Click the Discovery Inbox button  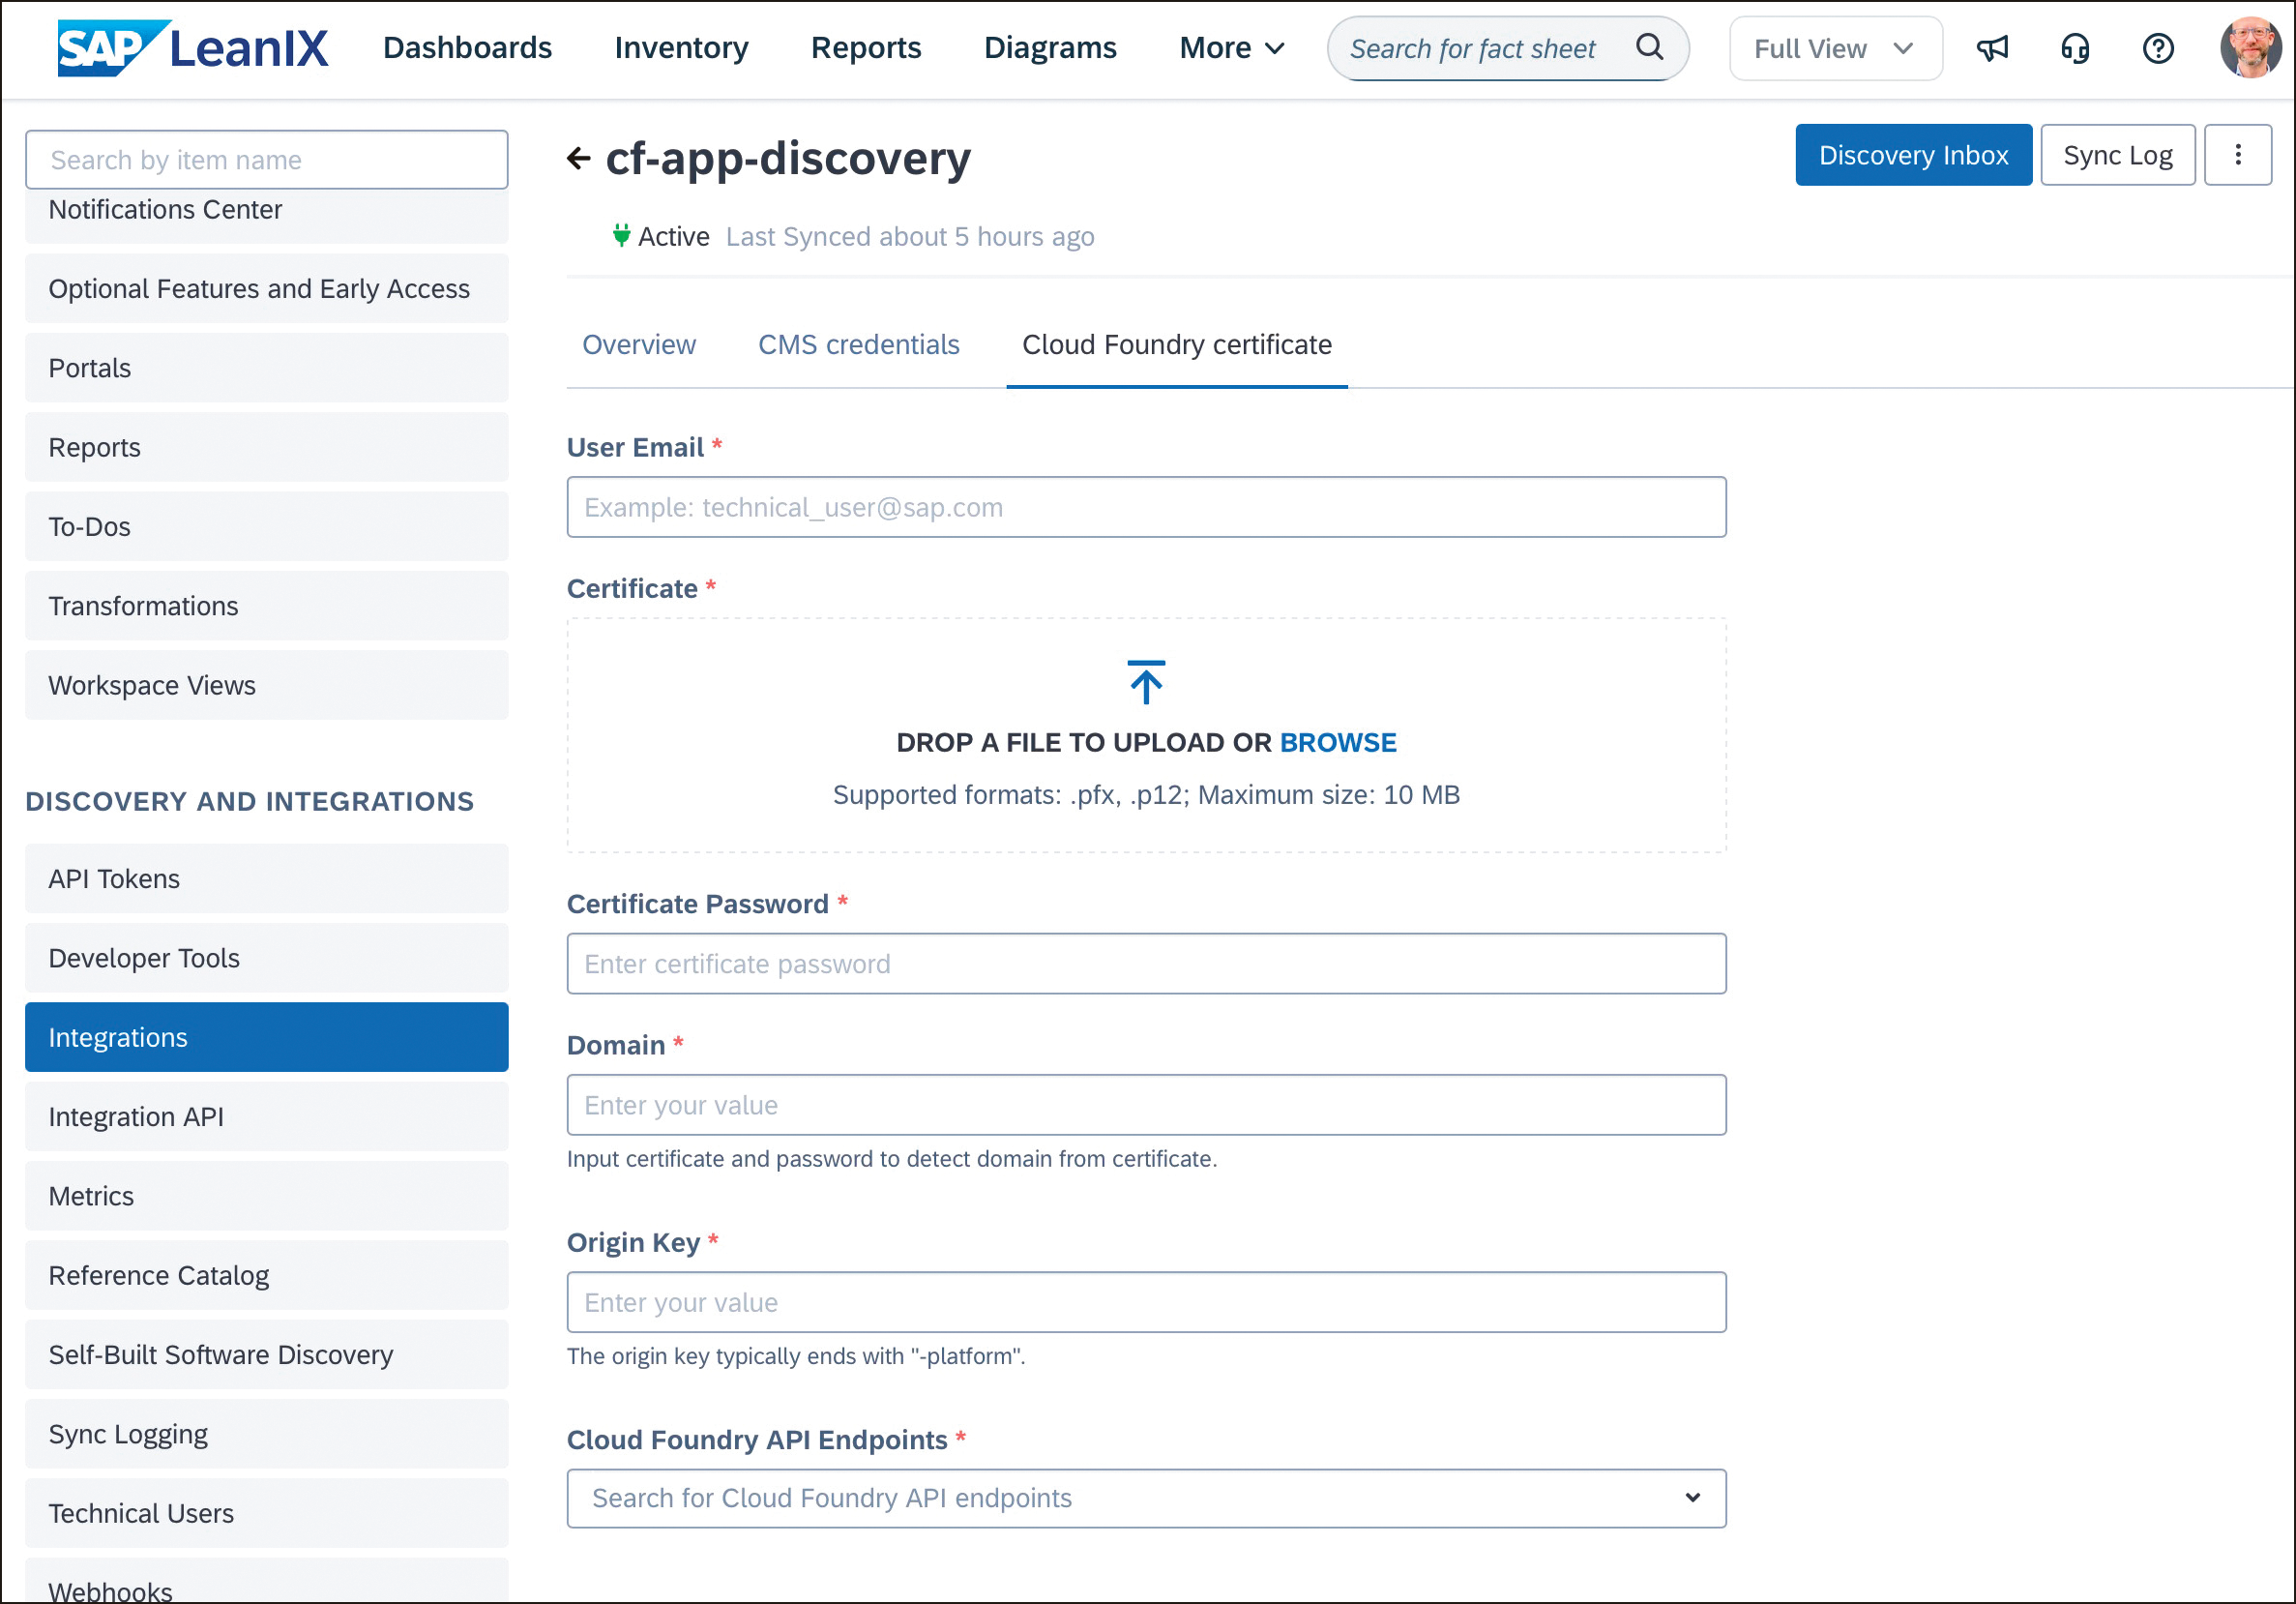(x=1913, y=155)
